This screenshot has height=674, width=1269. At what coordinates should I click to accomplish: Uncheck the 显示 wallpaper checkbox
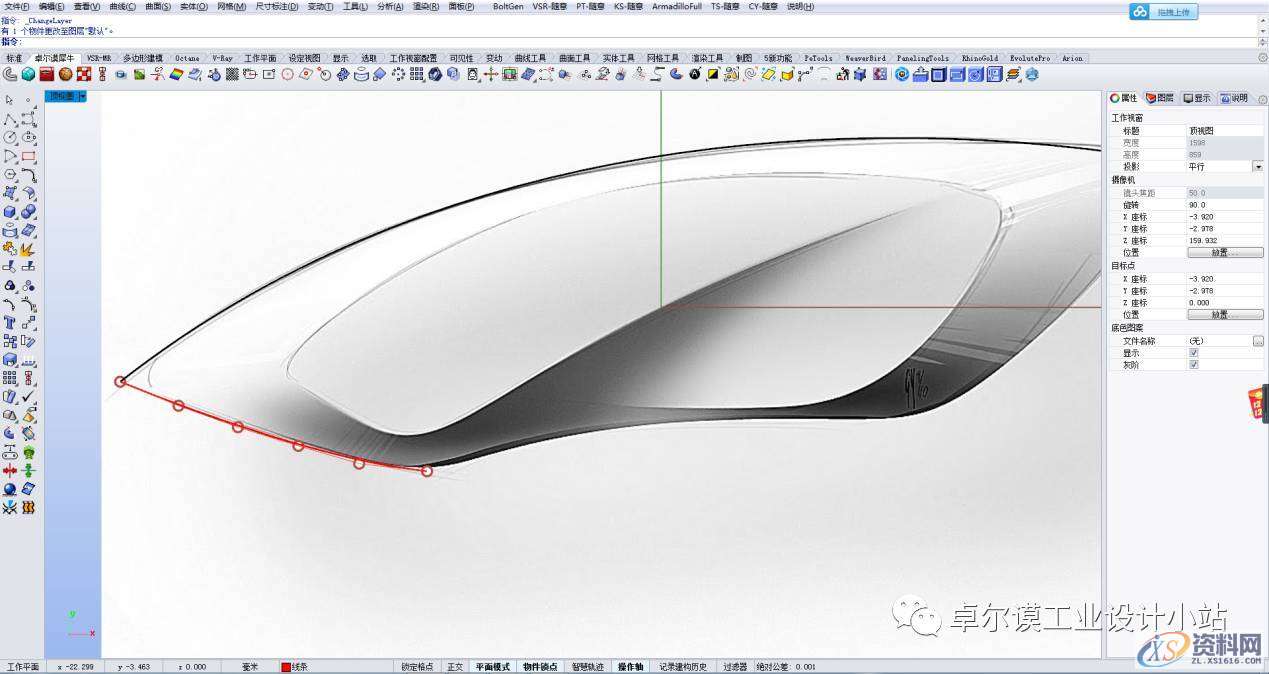1193,353
